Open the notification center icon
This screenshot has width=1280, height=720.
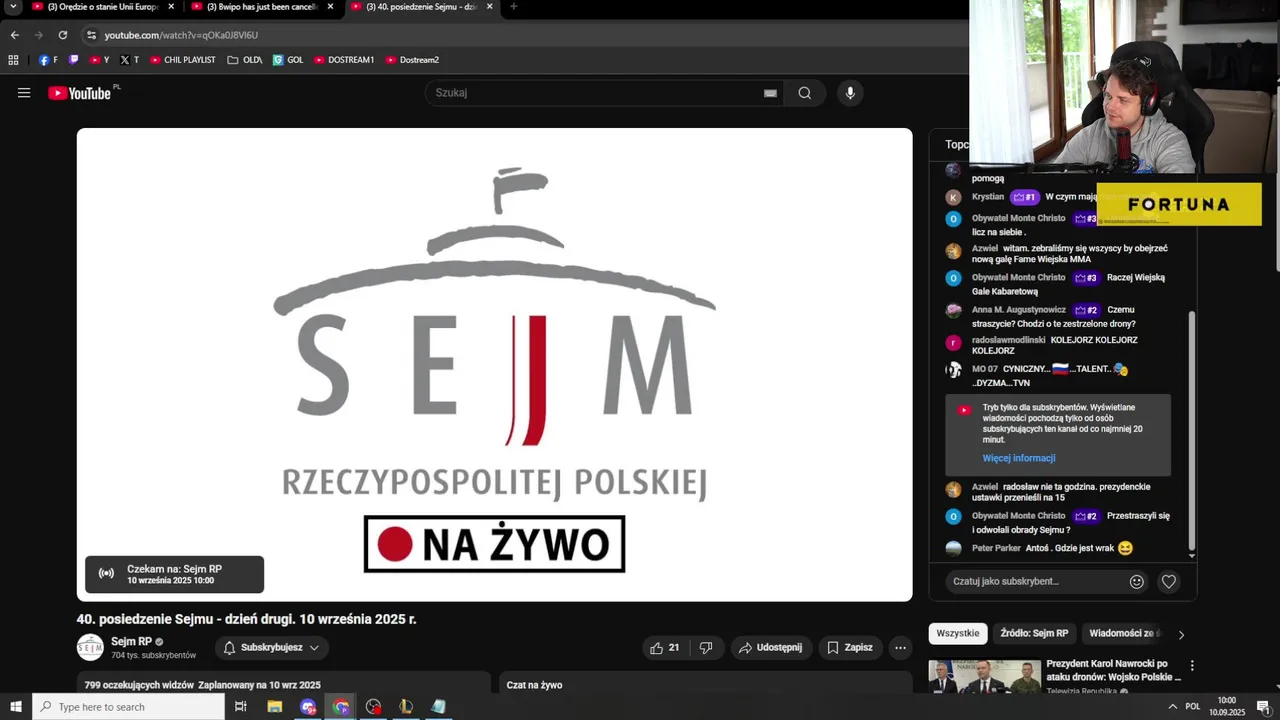point(1263,707)
